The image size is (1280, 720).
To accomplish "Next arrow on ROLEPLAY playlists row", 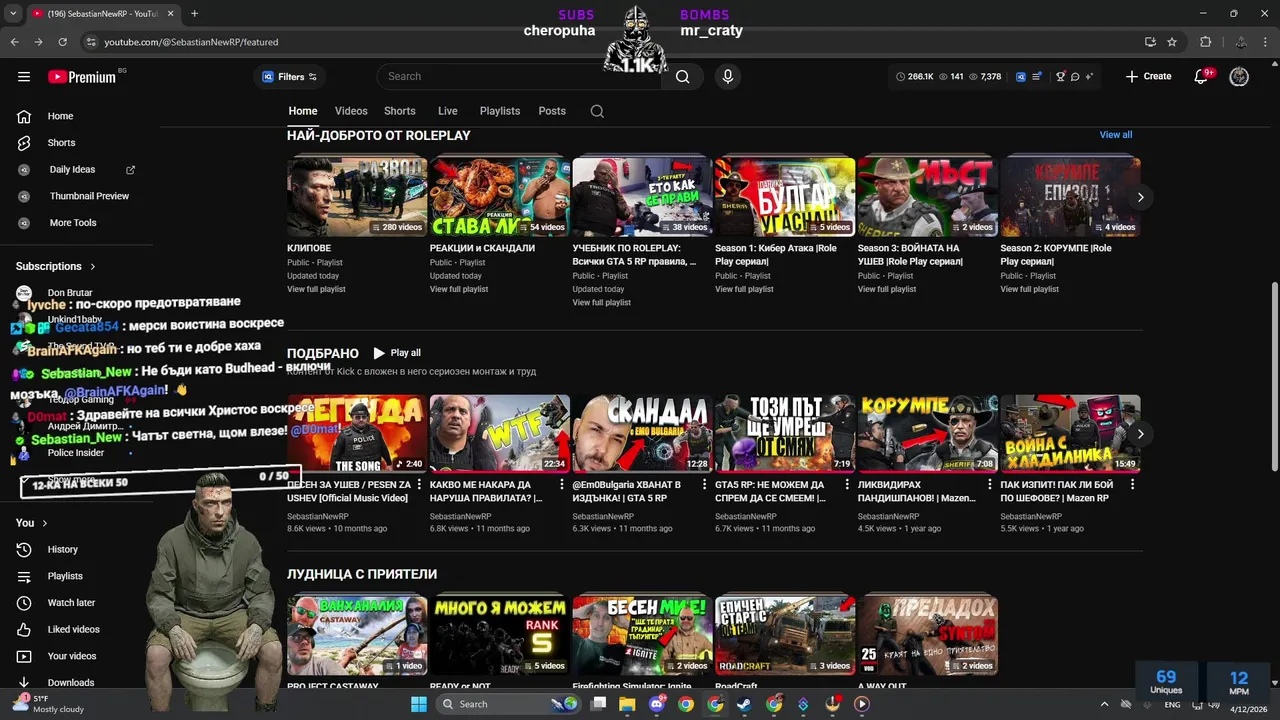I will 1140,197.
